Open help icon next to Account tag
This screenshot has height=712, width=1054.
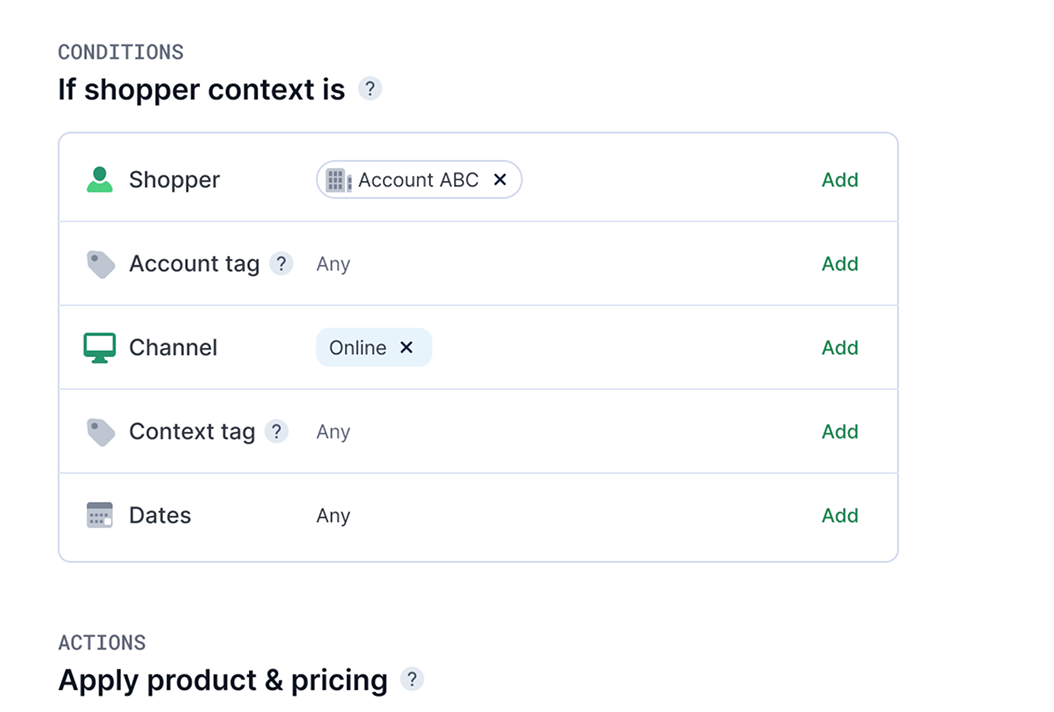[x=281, y=264]
